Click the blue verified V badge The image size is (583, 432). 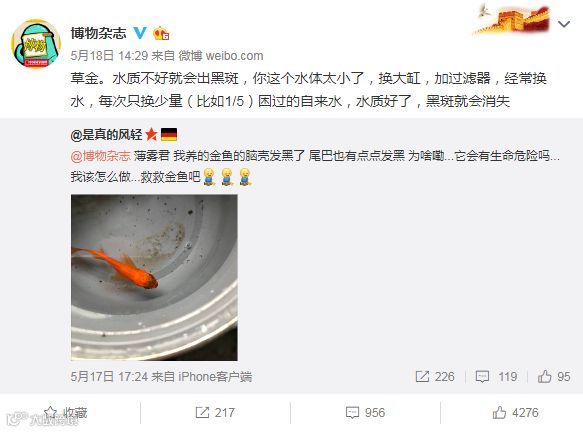point(140,33)
